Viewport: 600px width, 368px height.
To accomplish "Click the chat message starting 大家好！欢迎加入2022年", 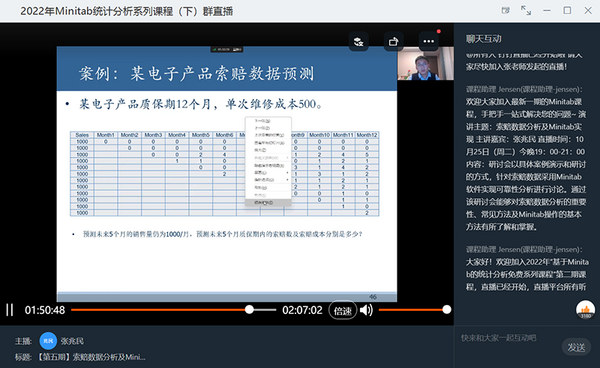I will [527, 274].
